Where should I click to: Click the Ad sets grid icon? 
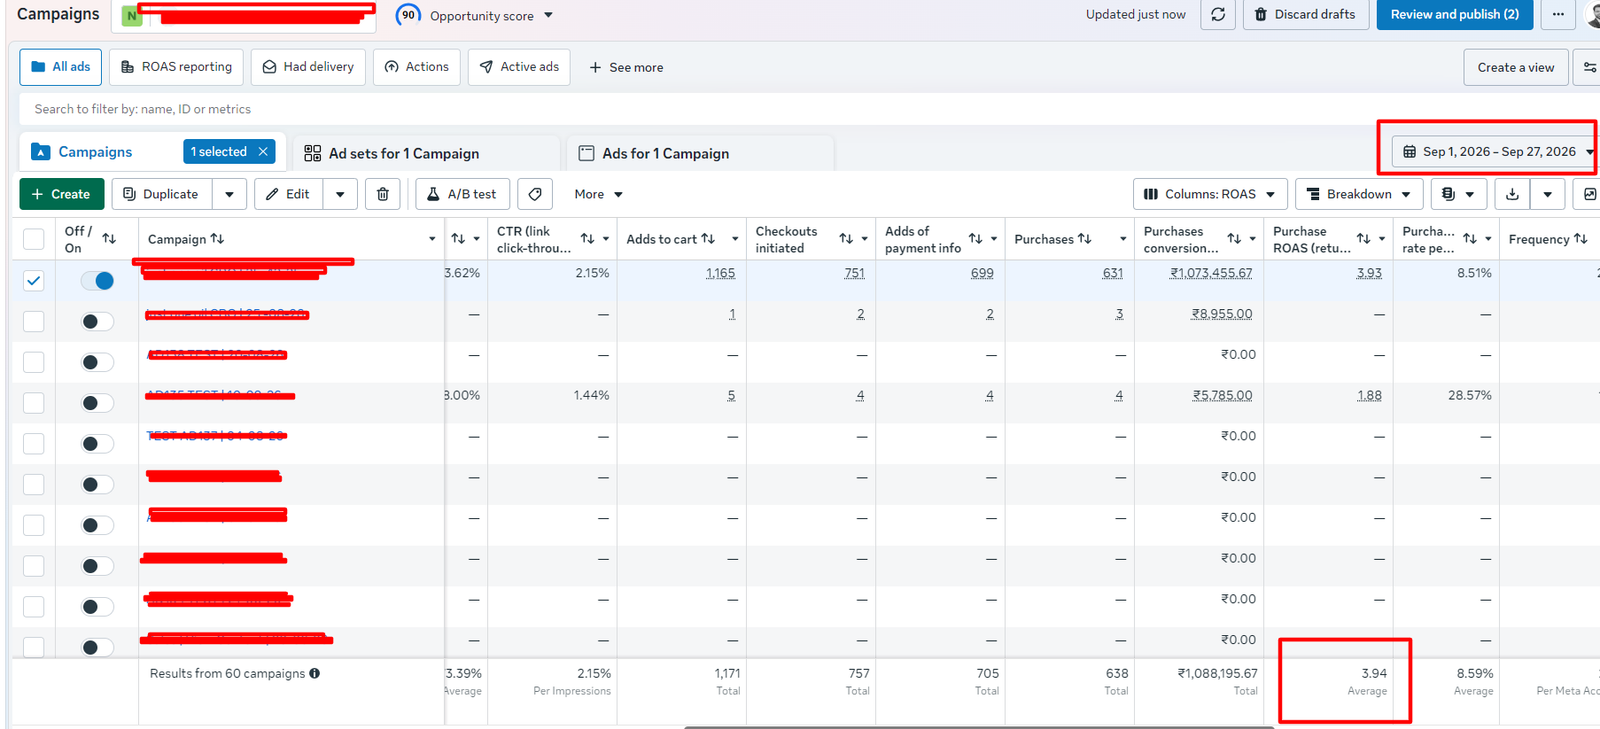tap(313, 153)
